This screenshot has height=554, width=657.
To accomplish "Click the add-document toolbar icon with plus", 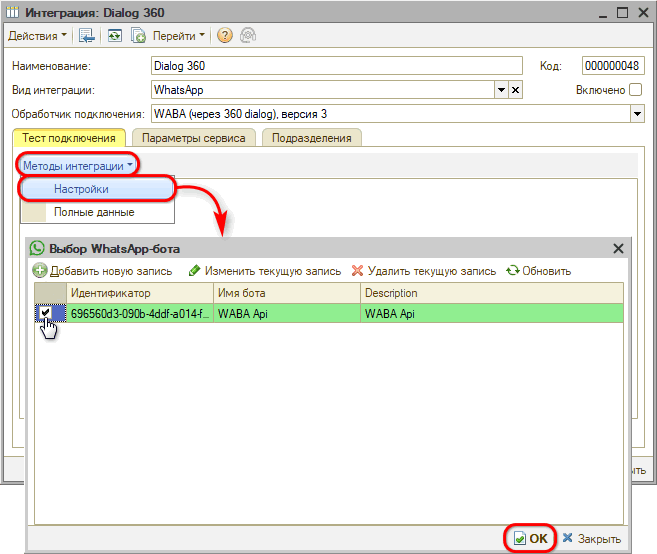I will (139, 35).
